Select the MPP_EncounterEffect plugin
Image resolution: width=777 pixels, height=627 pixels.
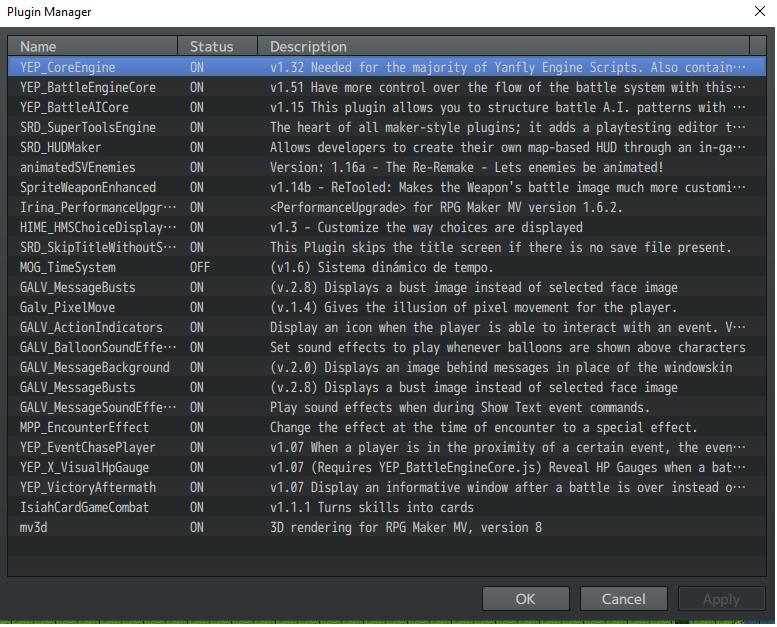(387, 427)
